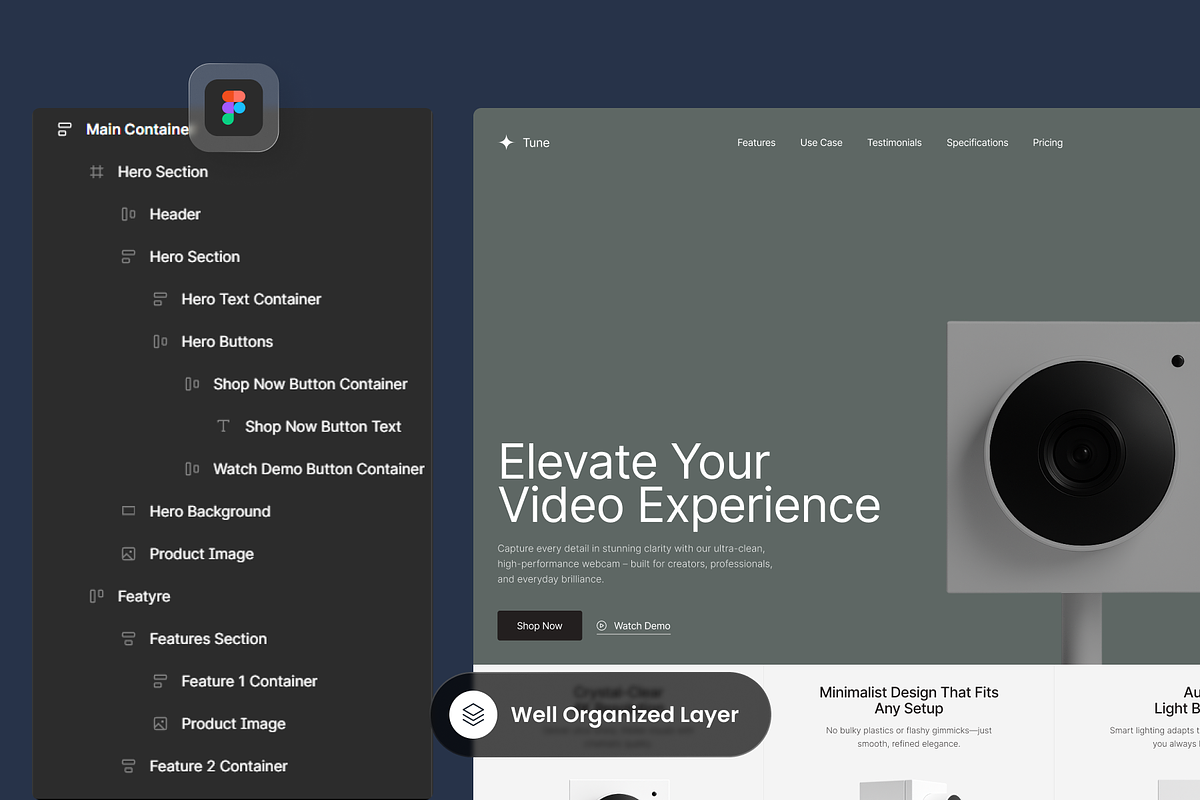Select Product Image name below Hero Background

(x=202, y=554)
